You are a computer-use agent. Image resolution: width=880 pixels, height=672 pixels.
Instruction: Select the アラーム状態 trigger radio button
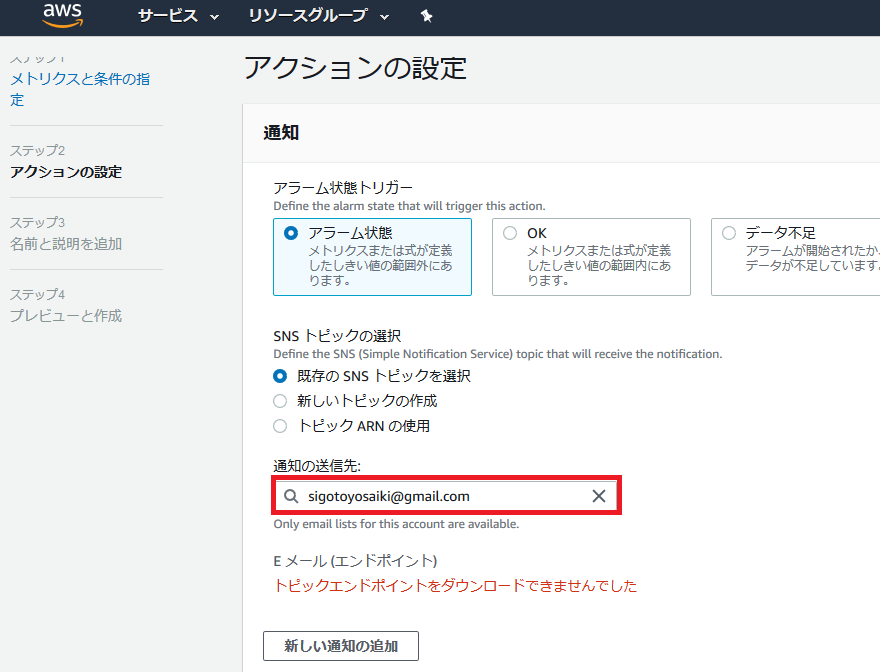pyautogui.click(x=291, y=233)
